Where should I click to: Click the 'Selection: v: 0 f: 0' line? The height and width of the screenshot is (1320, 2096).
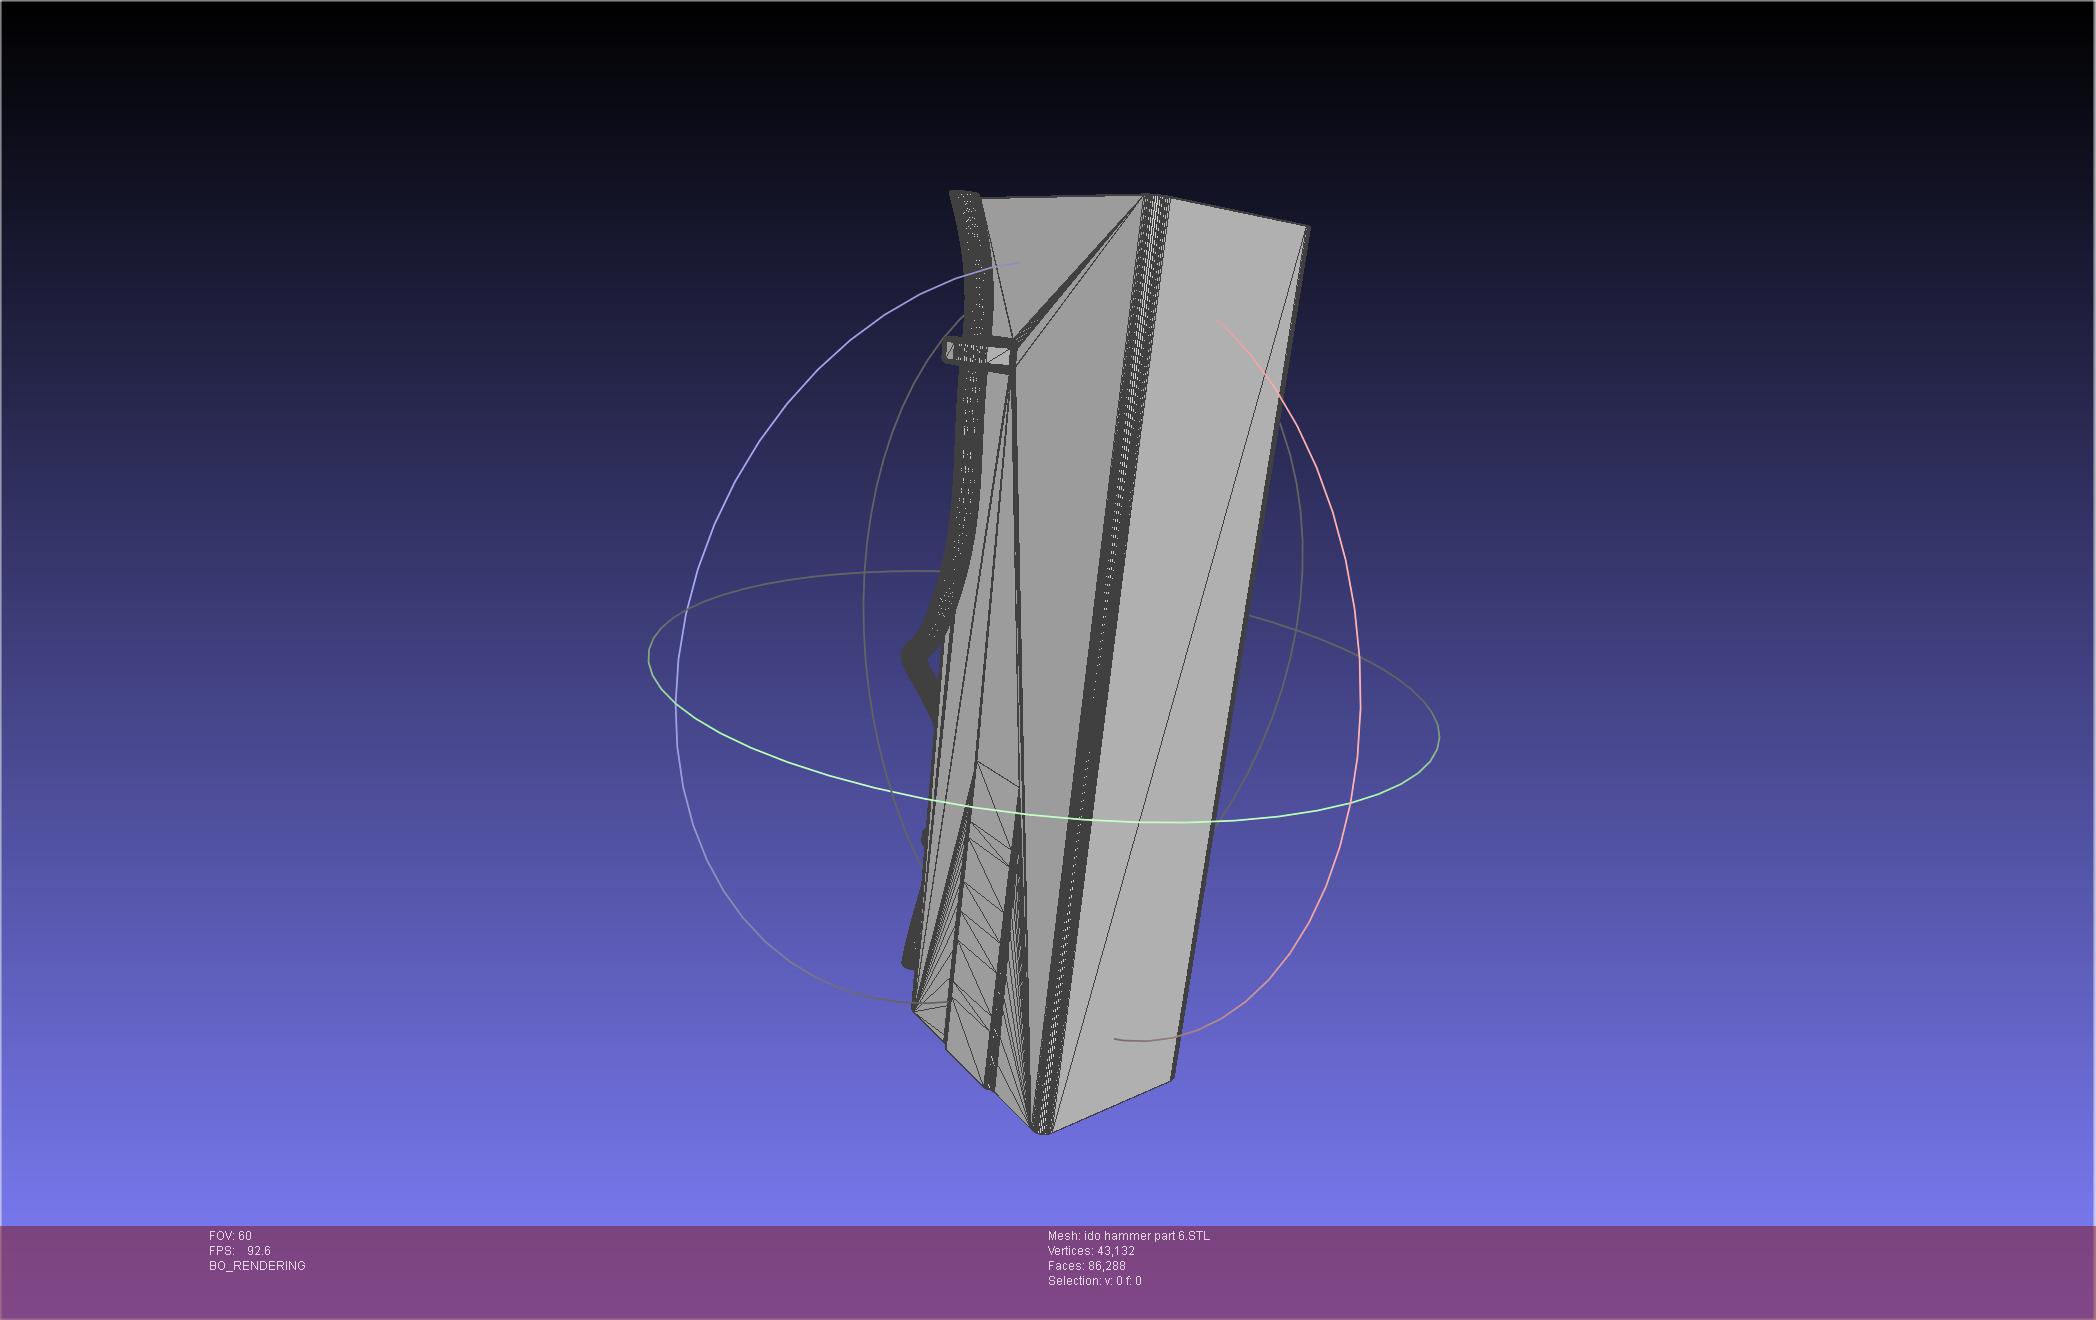[x=1095, y=1281]
